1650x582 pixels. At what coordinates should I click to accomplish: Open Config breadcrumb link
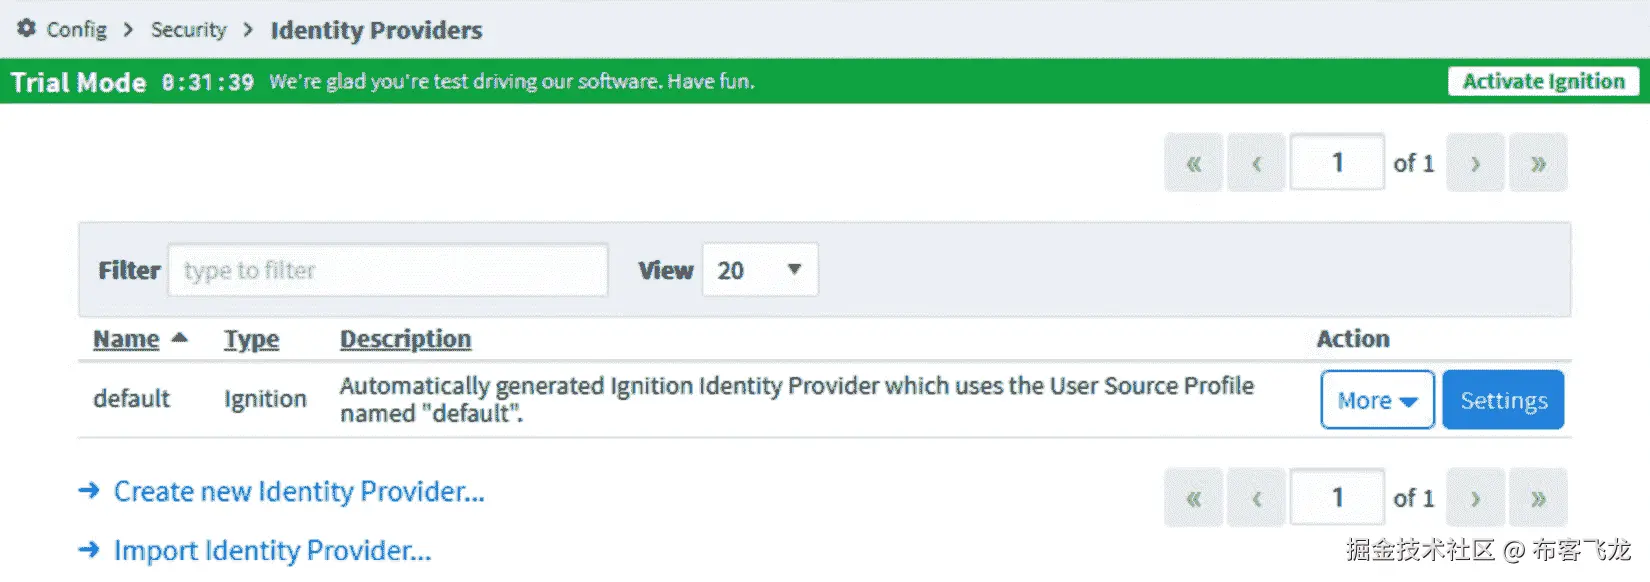pyautogui.click(x=76, y=30)
